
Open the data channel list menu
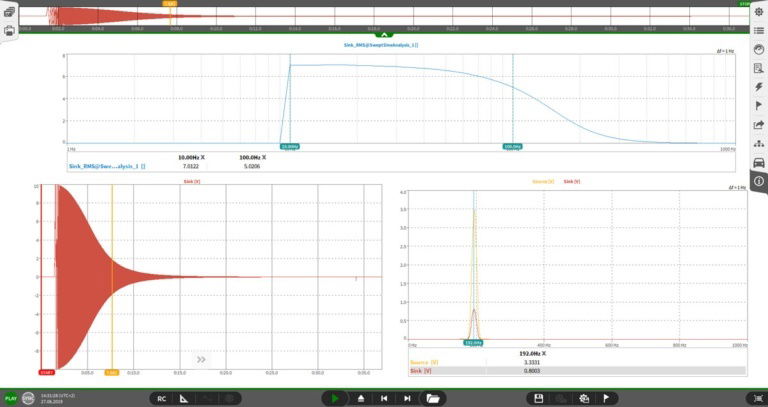(759, 30)
